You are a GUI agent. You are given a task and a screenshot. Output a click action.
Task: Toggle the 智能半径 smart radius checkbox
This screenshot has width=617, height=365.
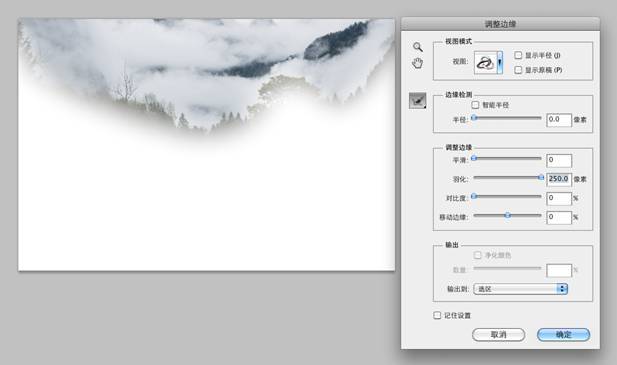pos(475,105)
